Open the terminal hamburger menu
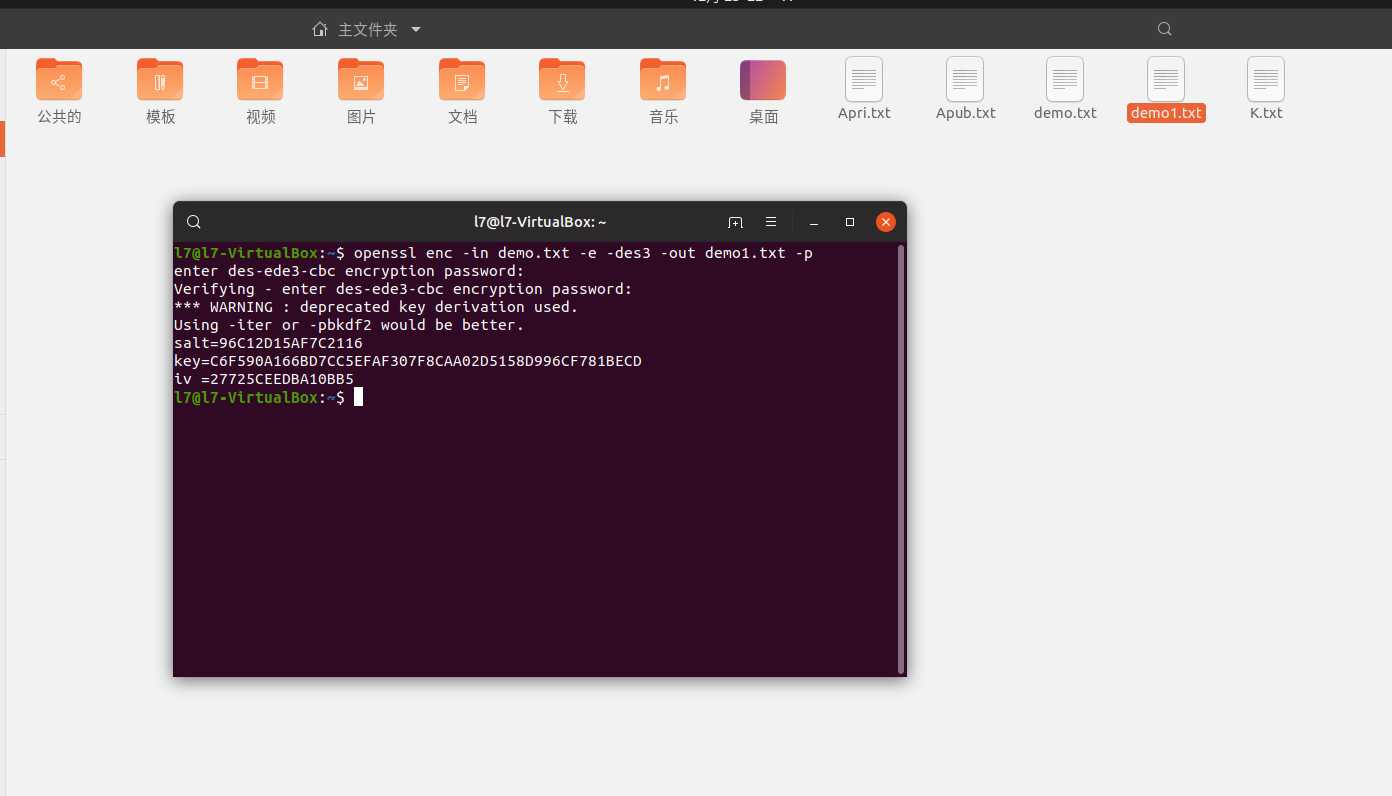The width and height of the screenshot is (1392, 796). [771, 222]
